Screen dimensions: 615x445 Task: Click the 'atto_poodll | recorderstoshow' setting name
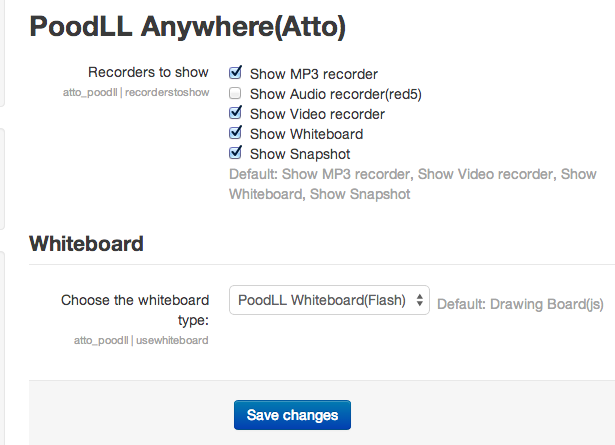[136, 93]
